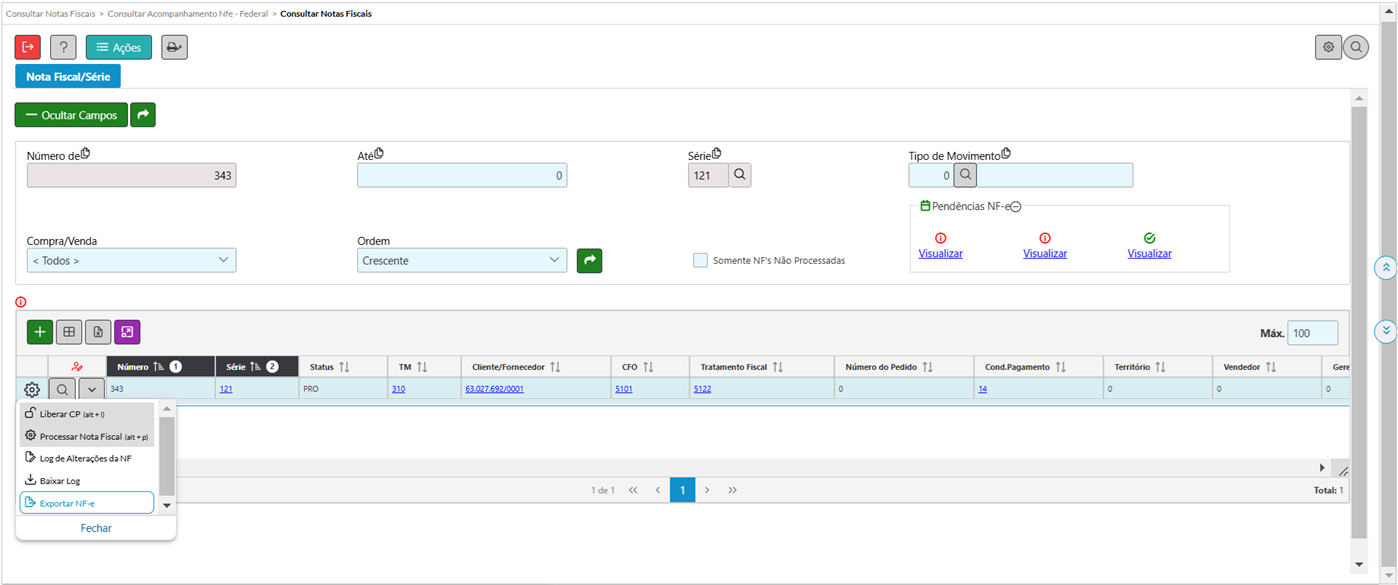Choose Processar Nota Fiscal menu entry

click(x=86, y=436)
